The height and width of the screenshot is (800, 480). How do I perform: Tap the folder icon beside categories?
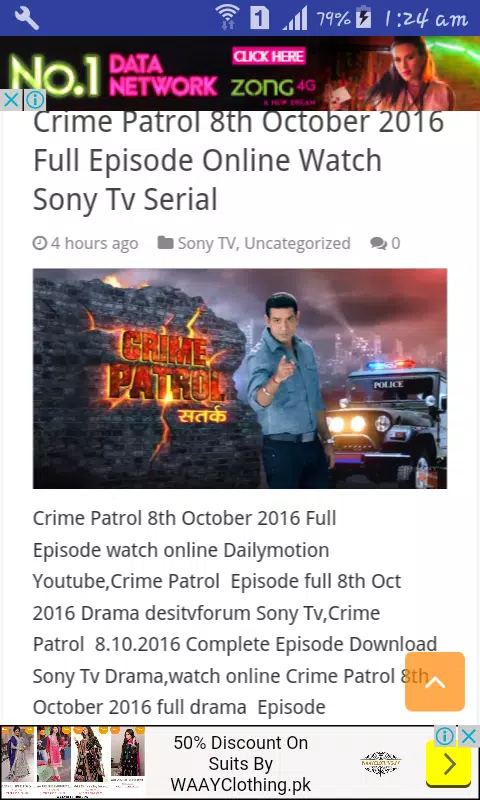click(x=165, y=243)
